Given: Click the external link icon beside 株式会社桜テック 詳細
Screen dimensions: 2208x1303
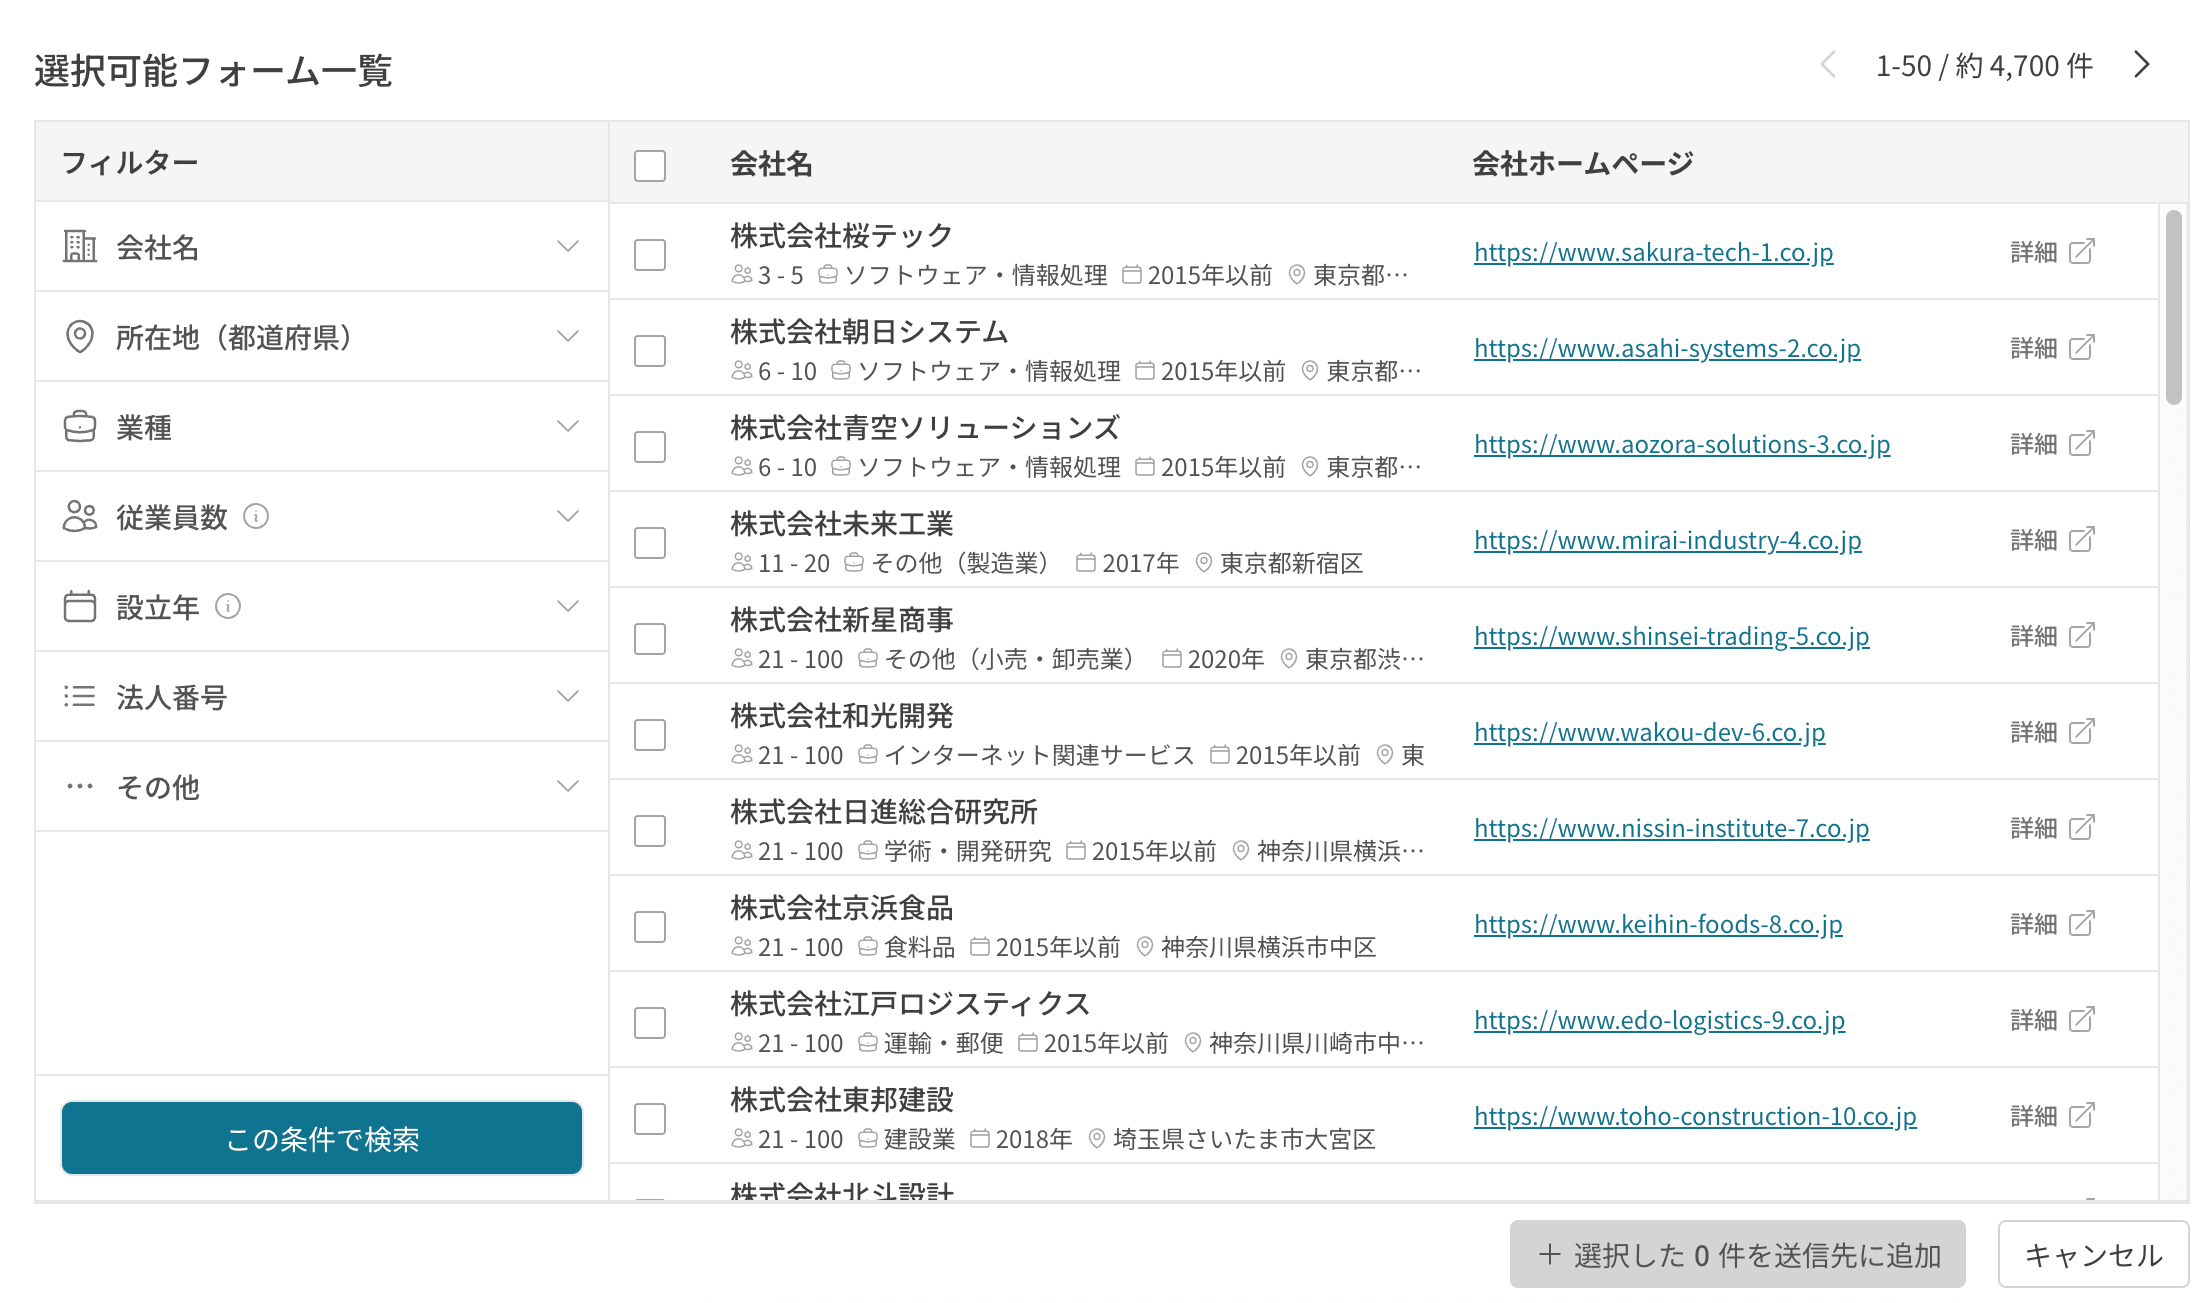Looking at the screenshot, I should [x=2084, y=252].
